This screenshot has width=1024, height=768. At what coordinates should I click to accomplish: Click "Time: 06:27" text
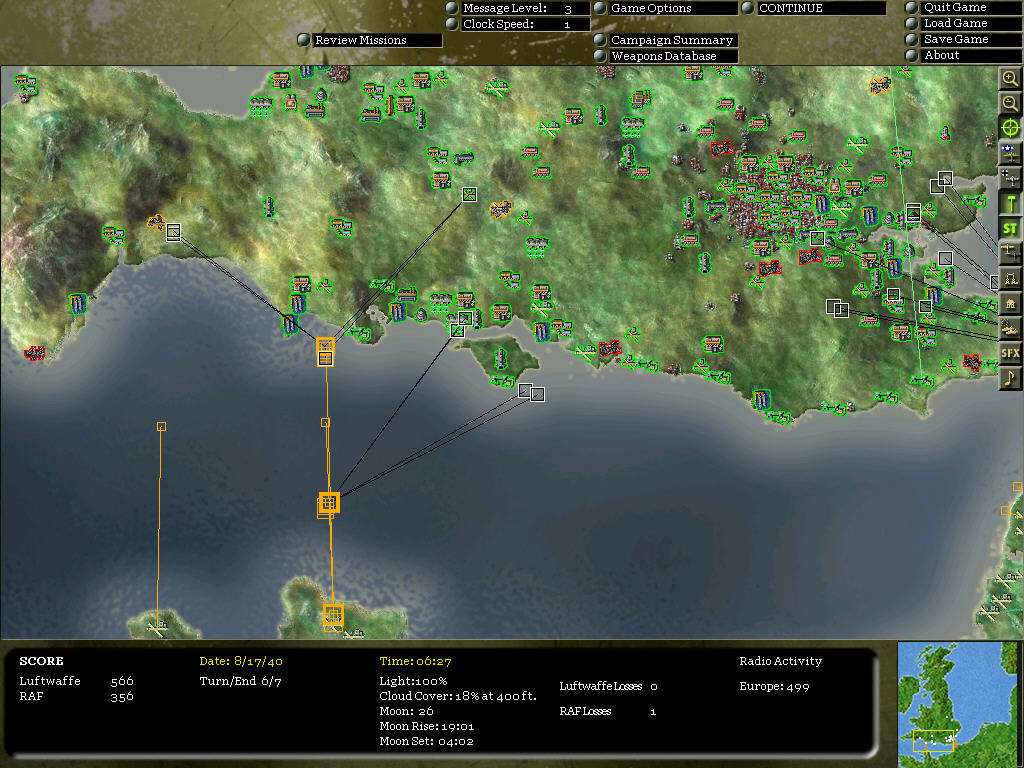point(415,661)
